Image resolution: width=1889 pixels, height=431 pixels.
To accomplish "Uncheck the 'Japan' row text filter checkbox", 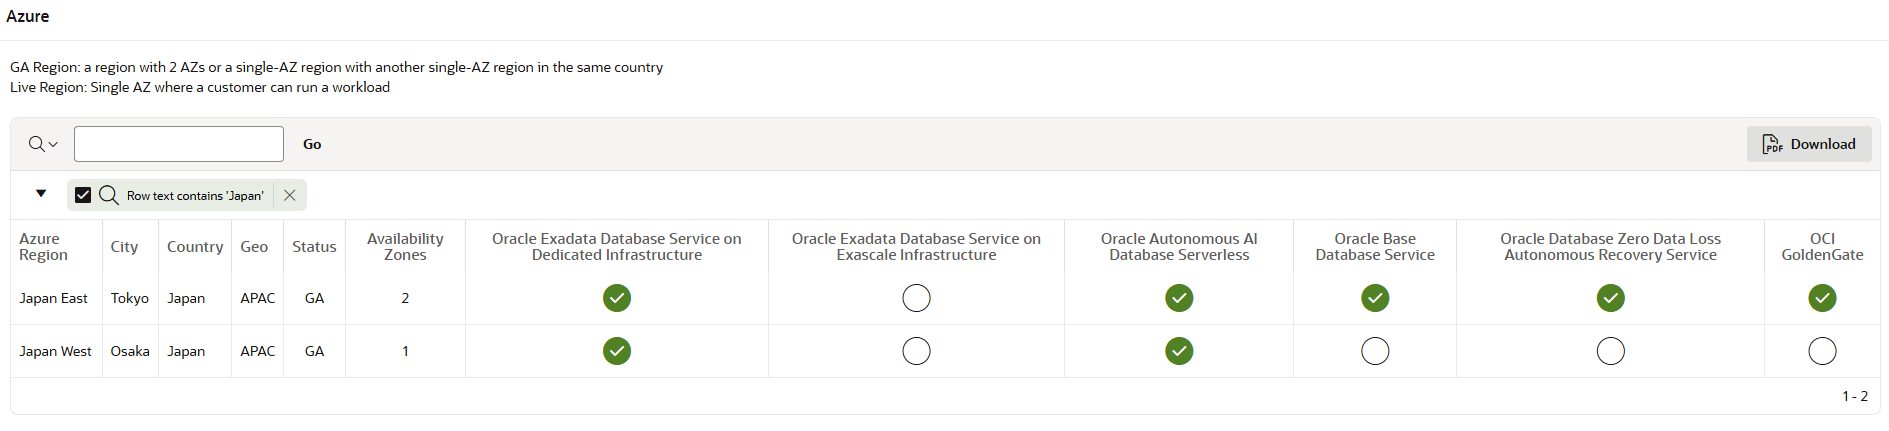I will (x=83, y=195).
